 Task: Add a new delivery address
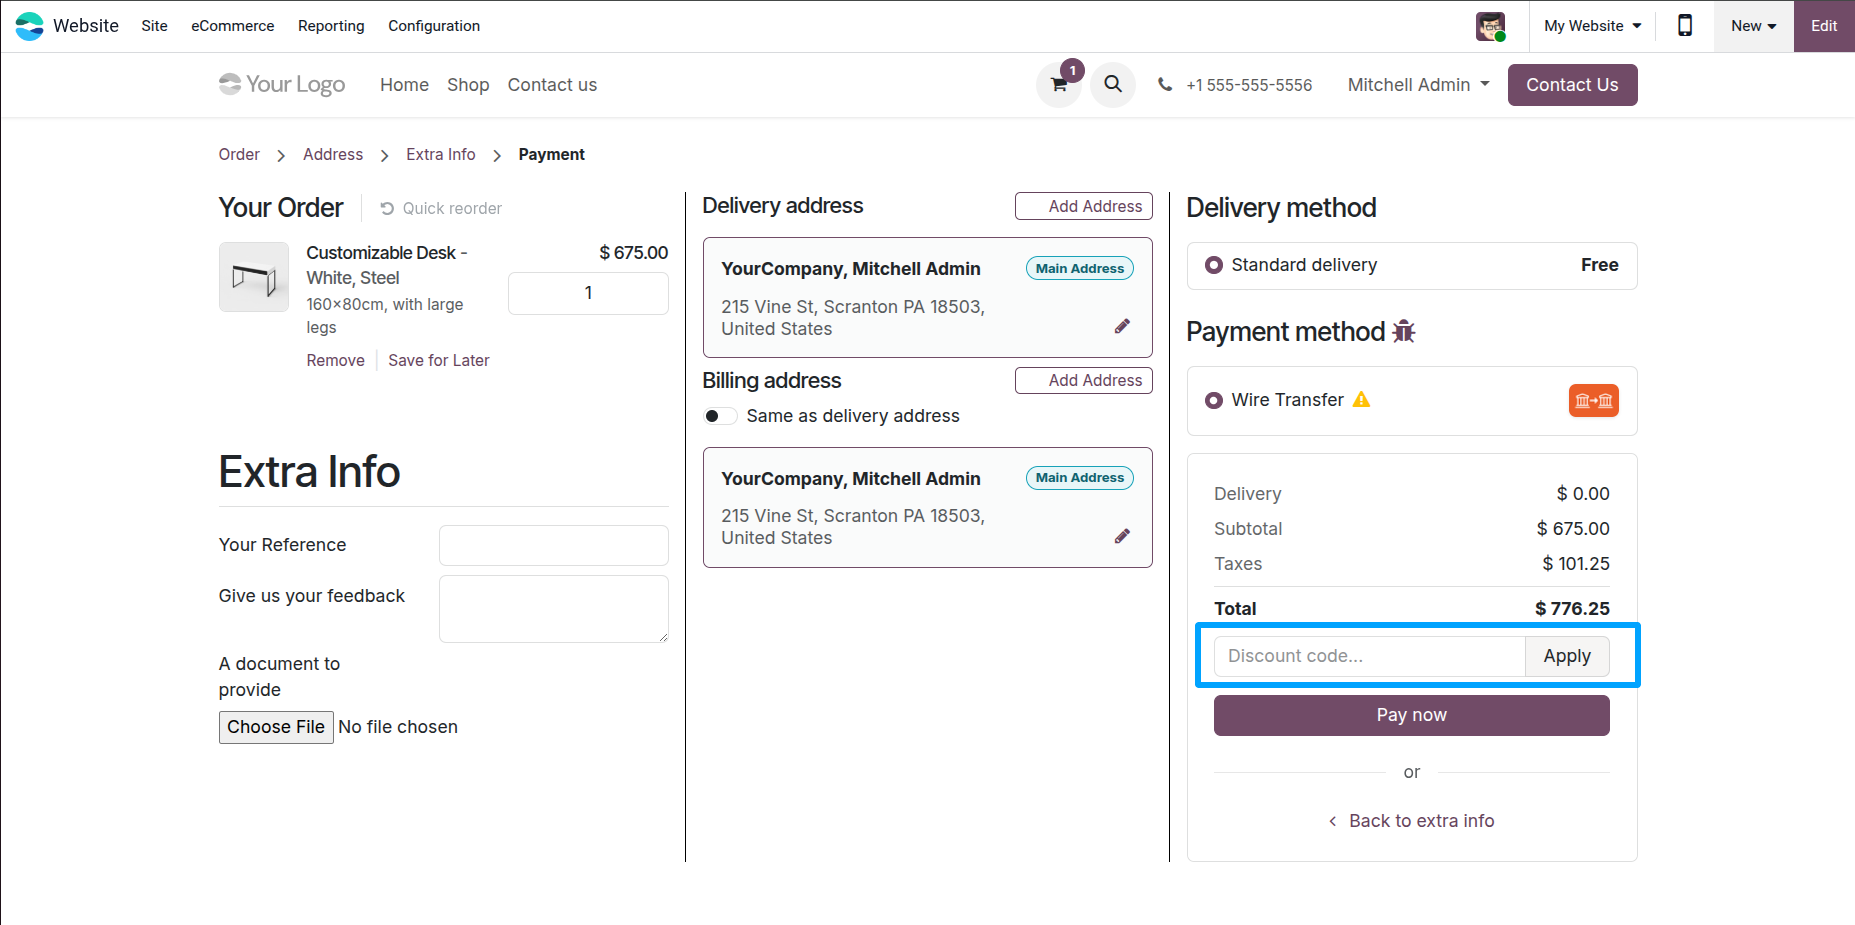[x=1084, y=206]
